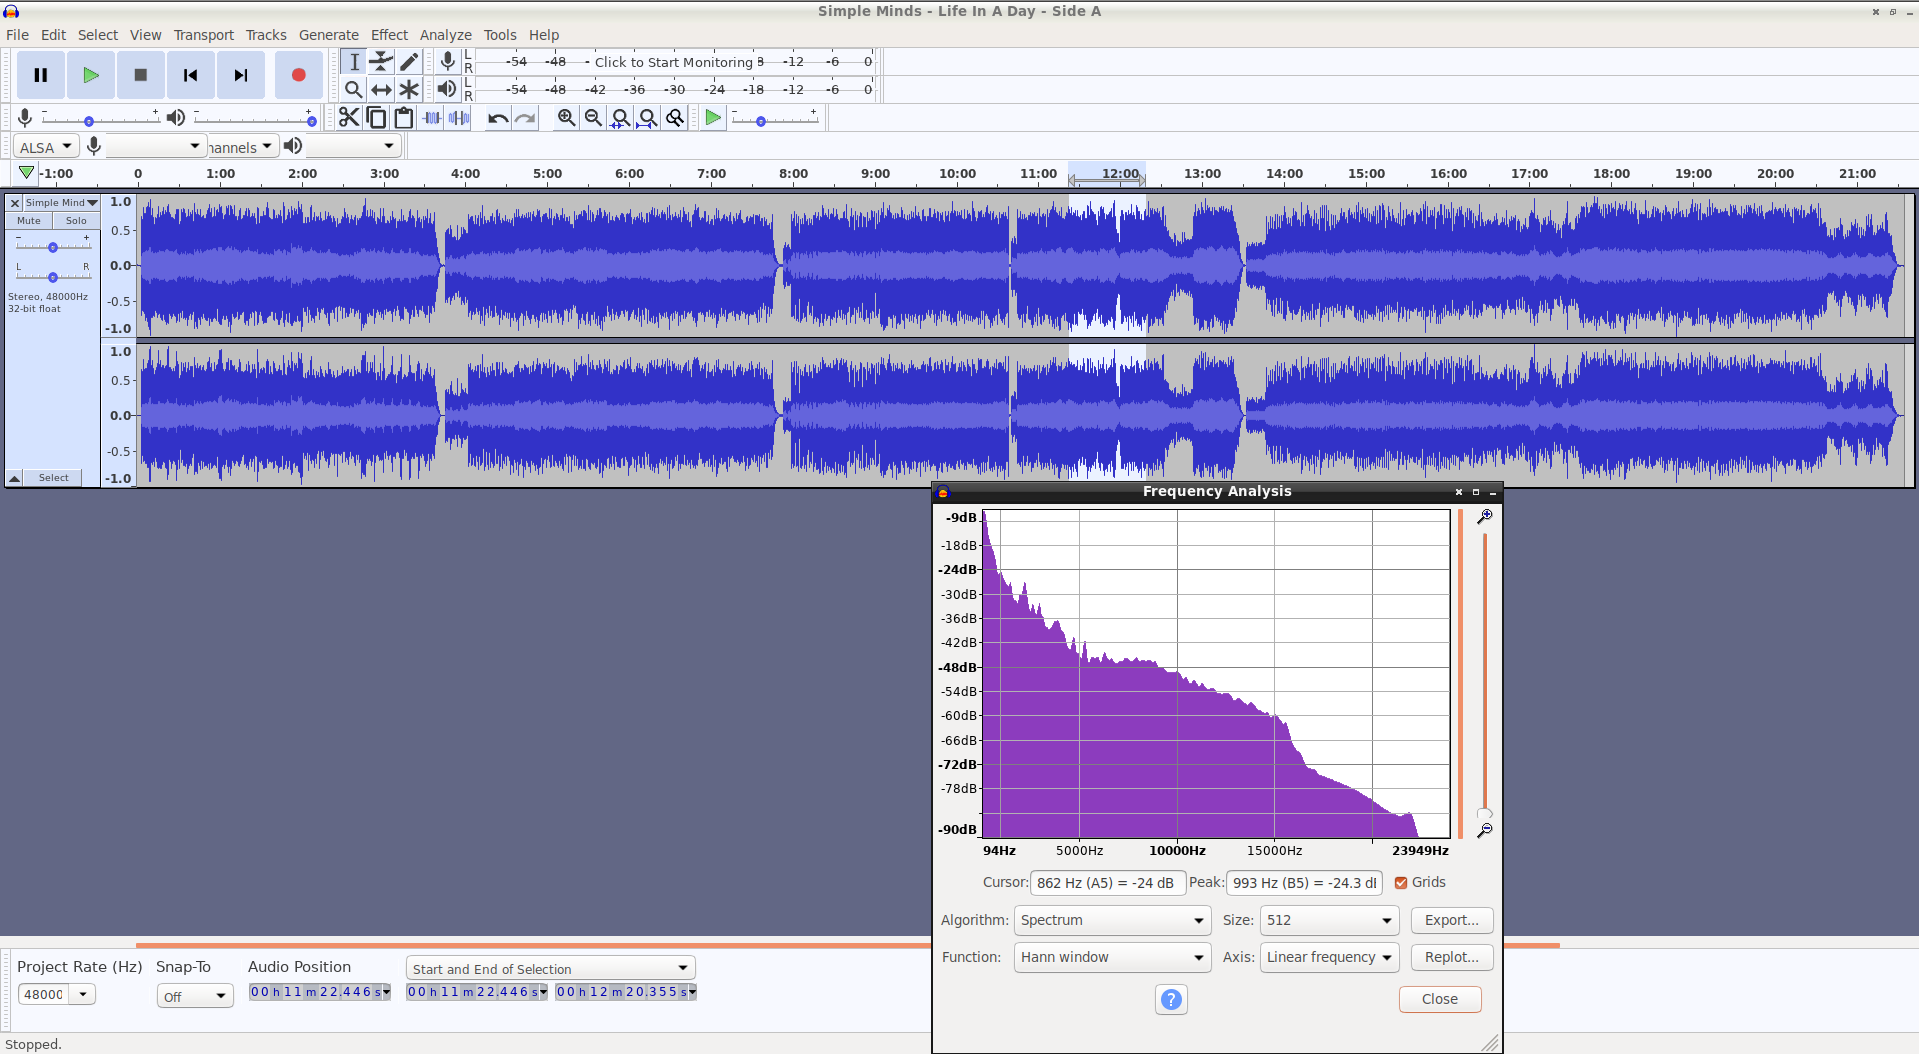Screen dimensions: 1919x1054
Task: Click Play-at-speed green arrow
Action: (713, 118)
